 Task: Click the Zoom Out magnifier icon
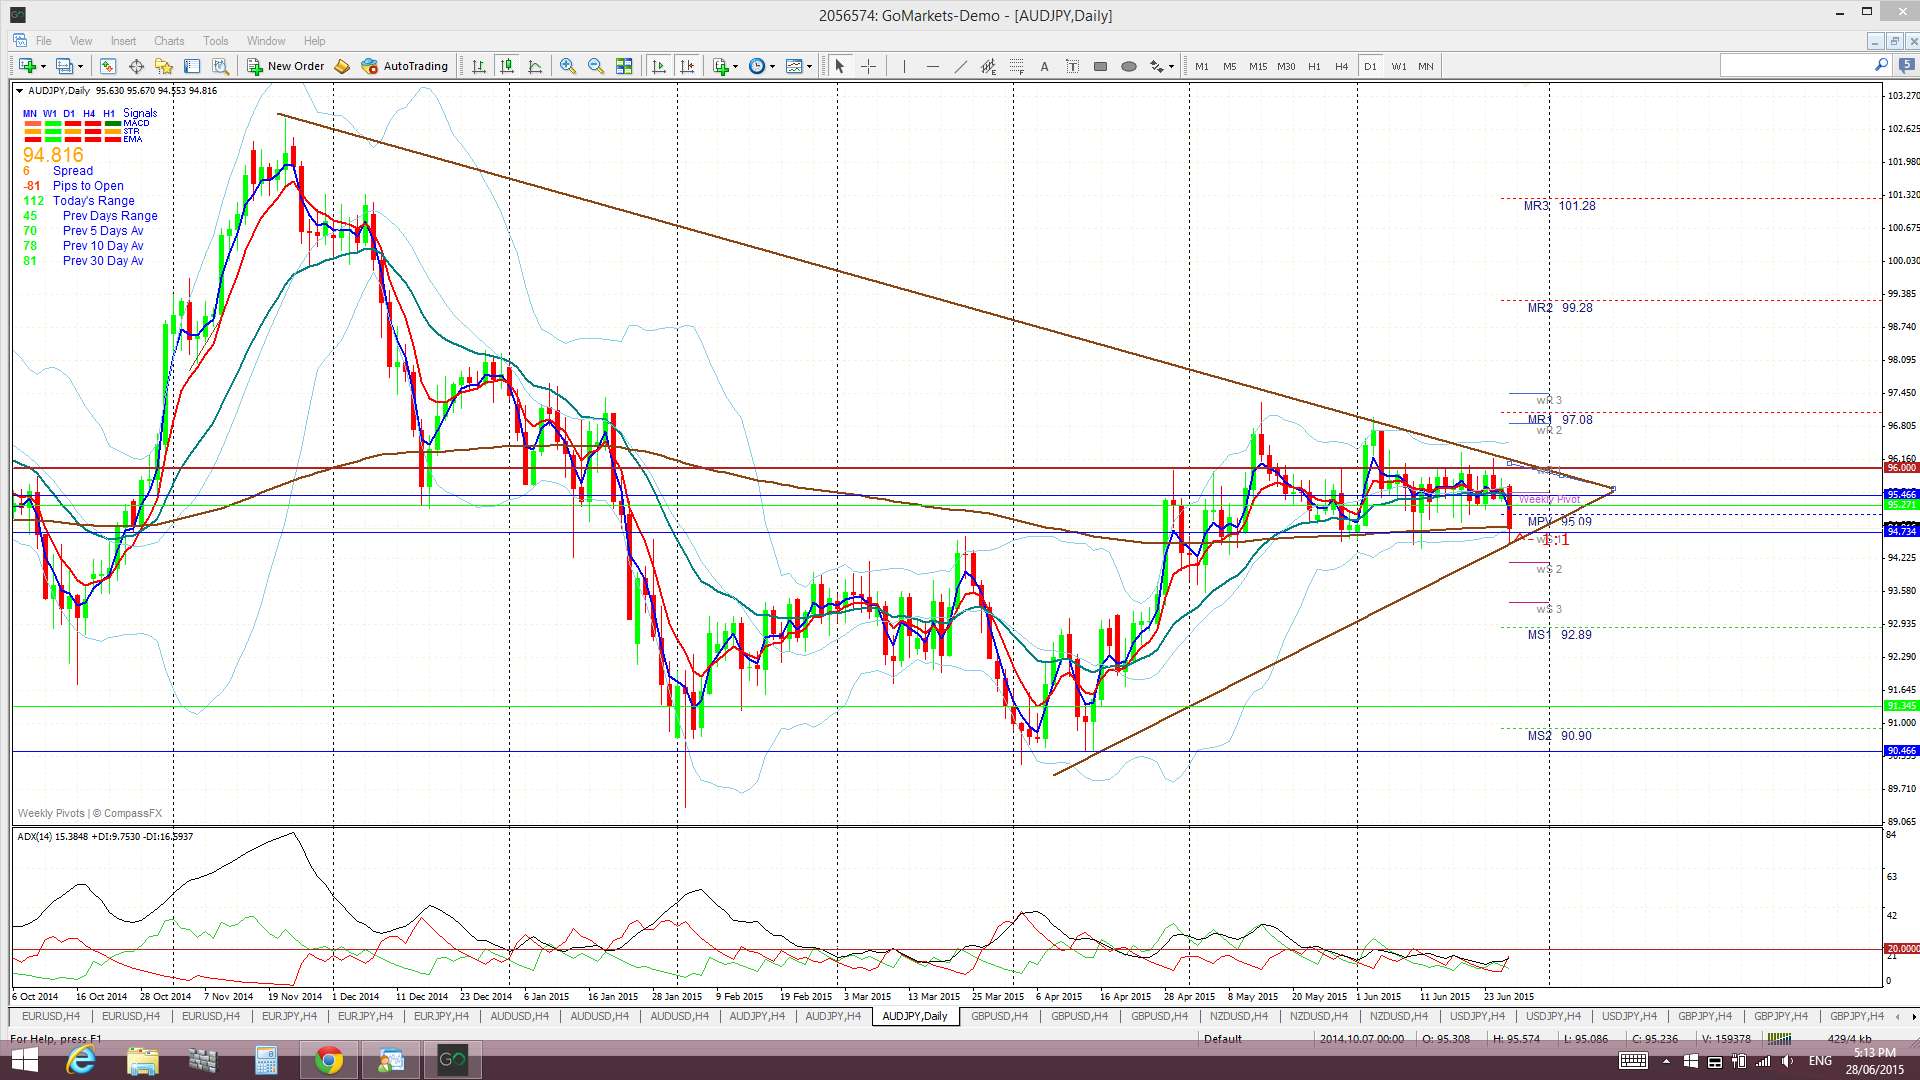coord(596,66)
